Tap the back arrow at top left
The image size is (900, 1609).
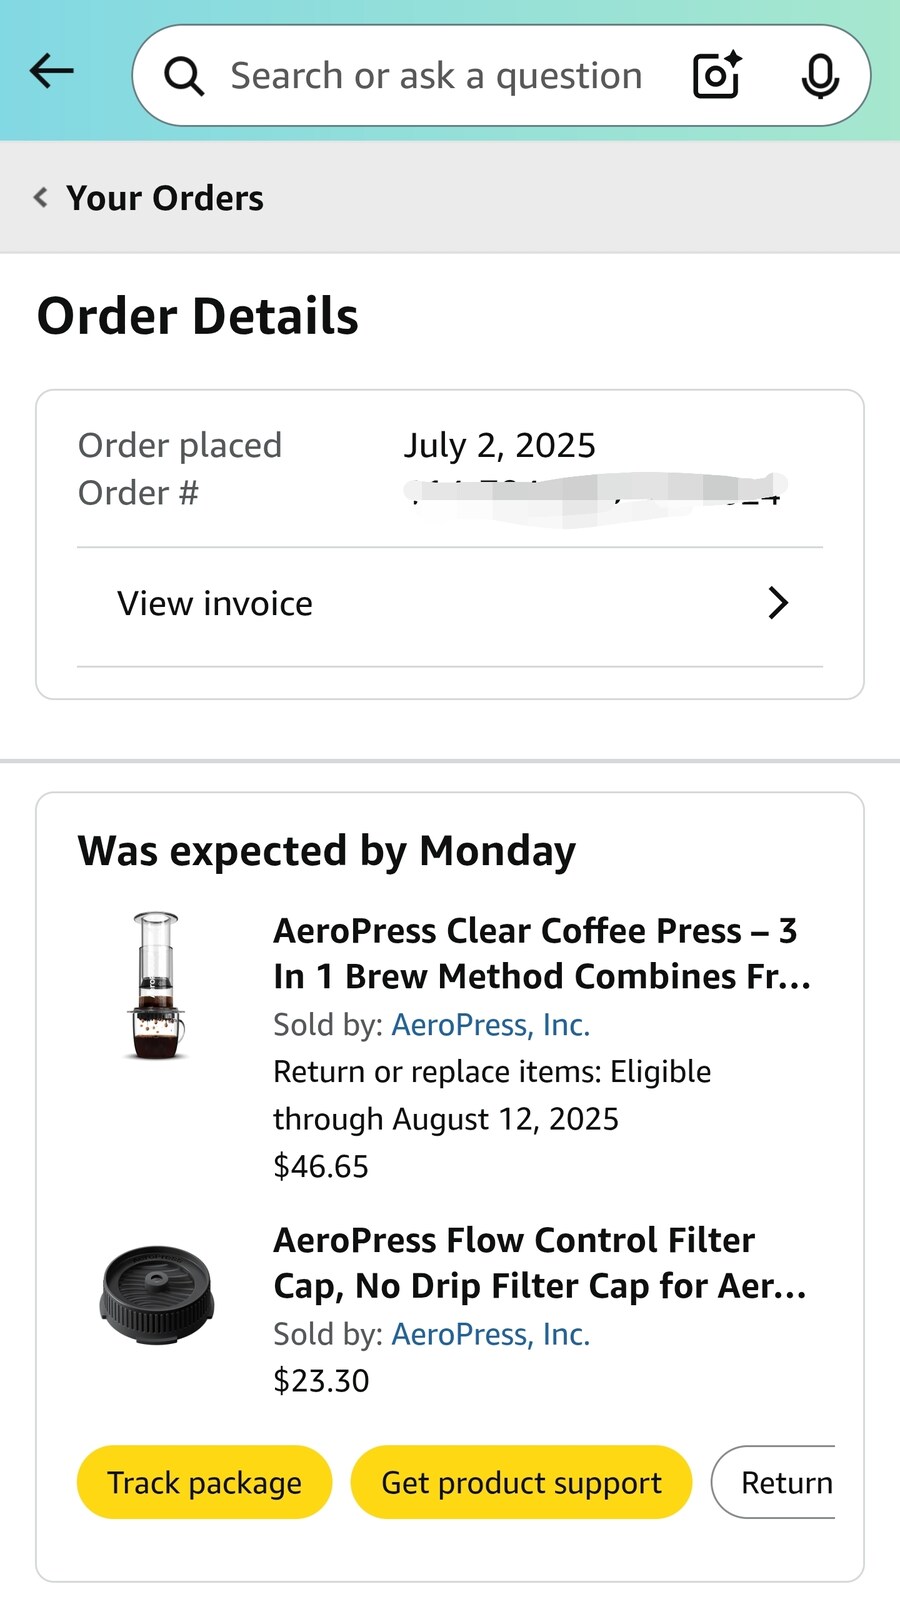pyautogui.click(x=52, y=71)
